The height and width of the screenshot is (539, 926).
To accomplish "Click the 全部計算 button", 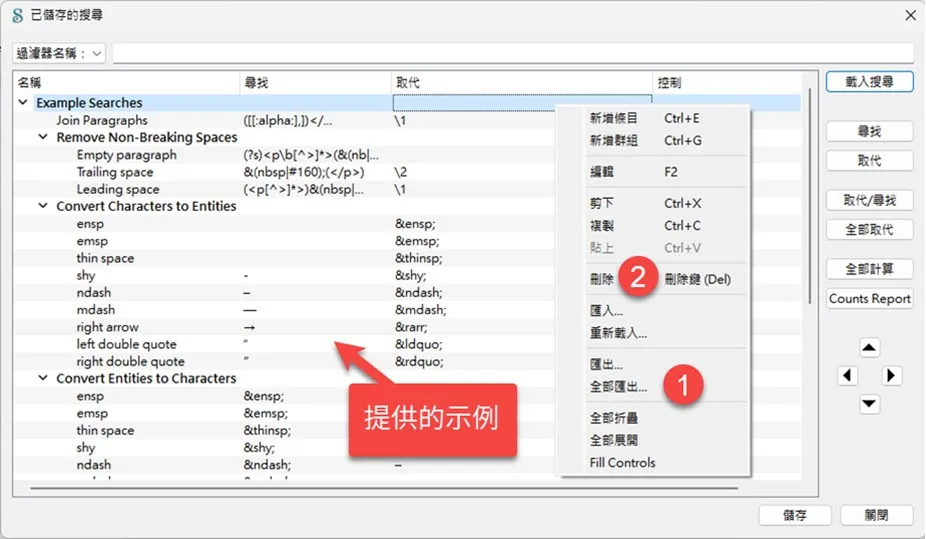I will coord(869,269).
